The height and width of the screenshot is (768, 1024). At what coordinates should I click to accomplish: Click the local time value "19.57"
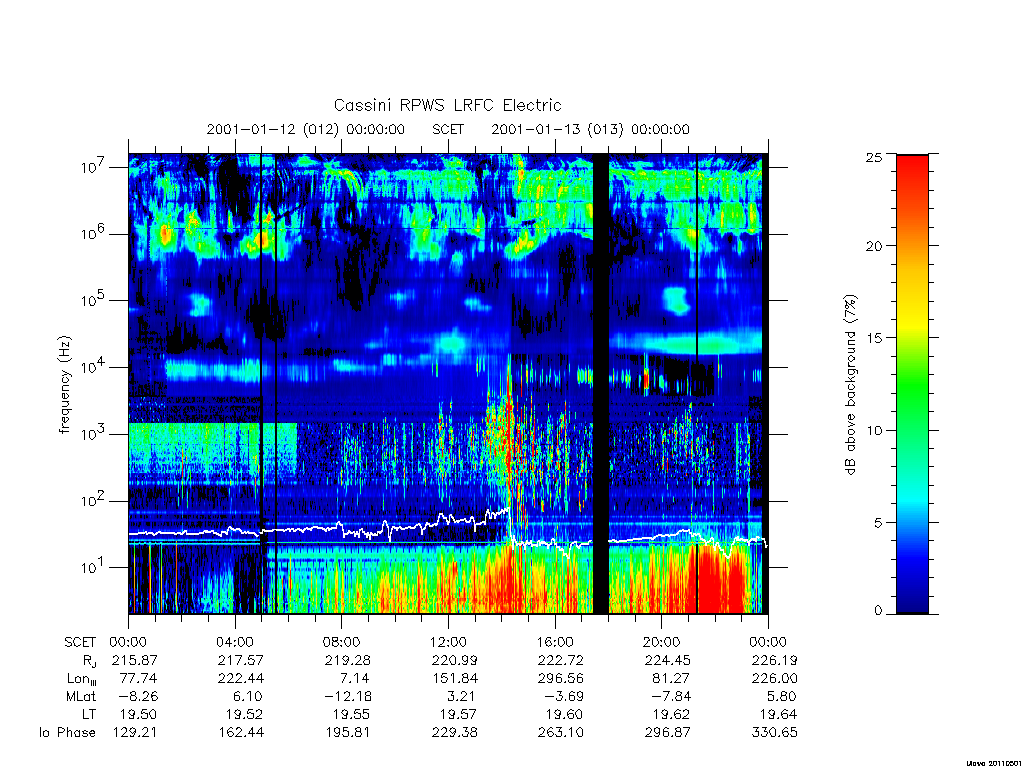click(x=458, y=714)
